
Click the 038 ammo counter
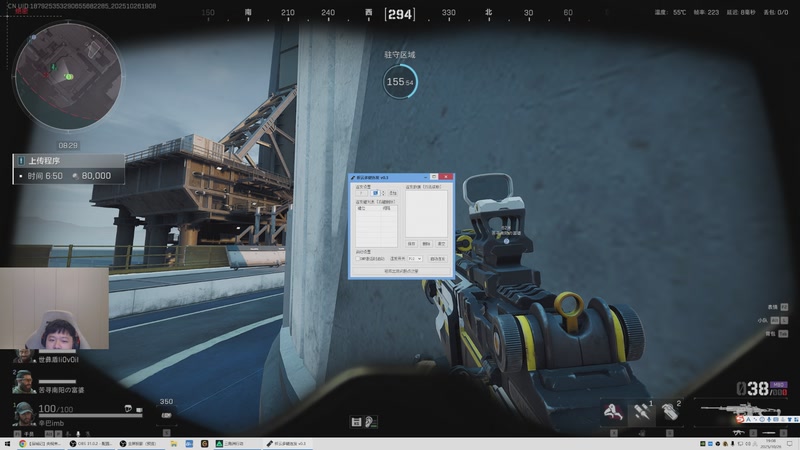tap(752, 389)
